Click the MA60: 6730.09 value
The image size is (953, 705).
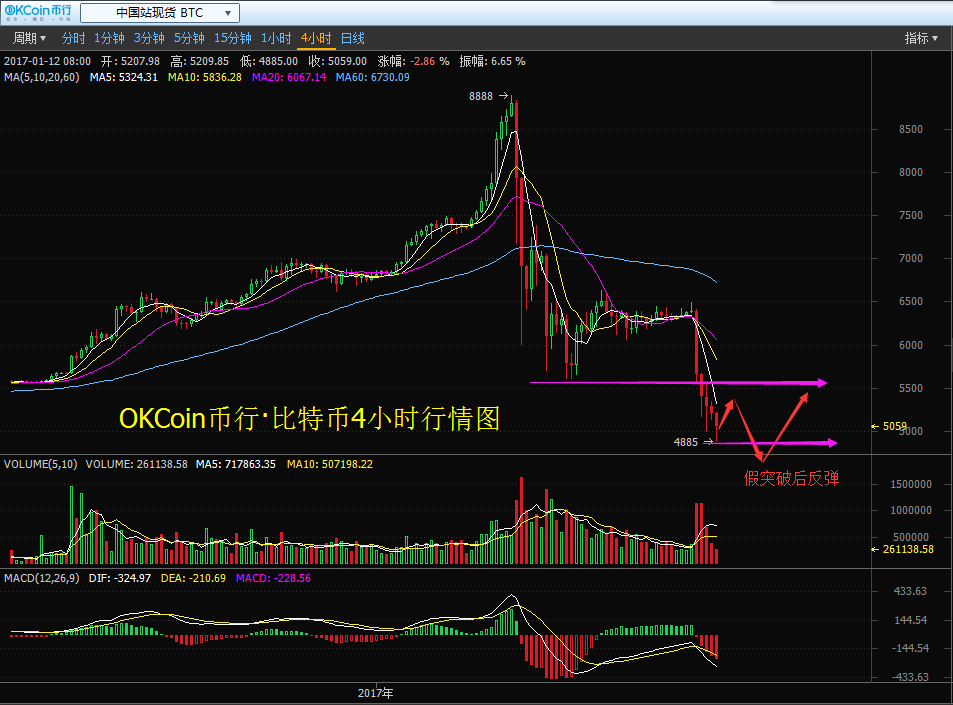[373, 77]
